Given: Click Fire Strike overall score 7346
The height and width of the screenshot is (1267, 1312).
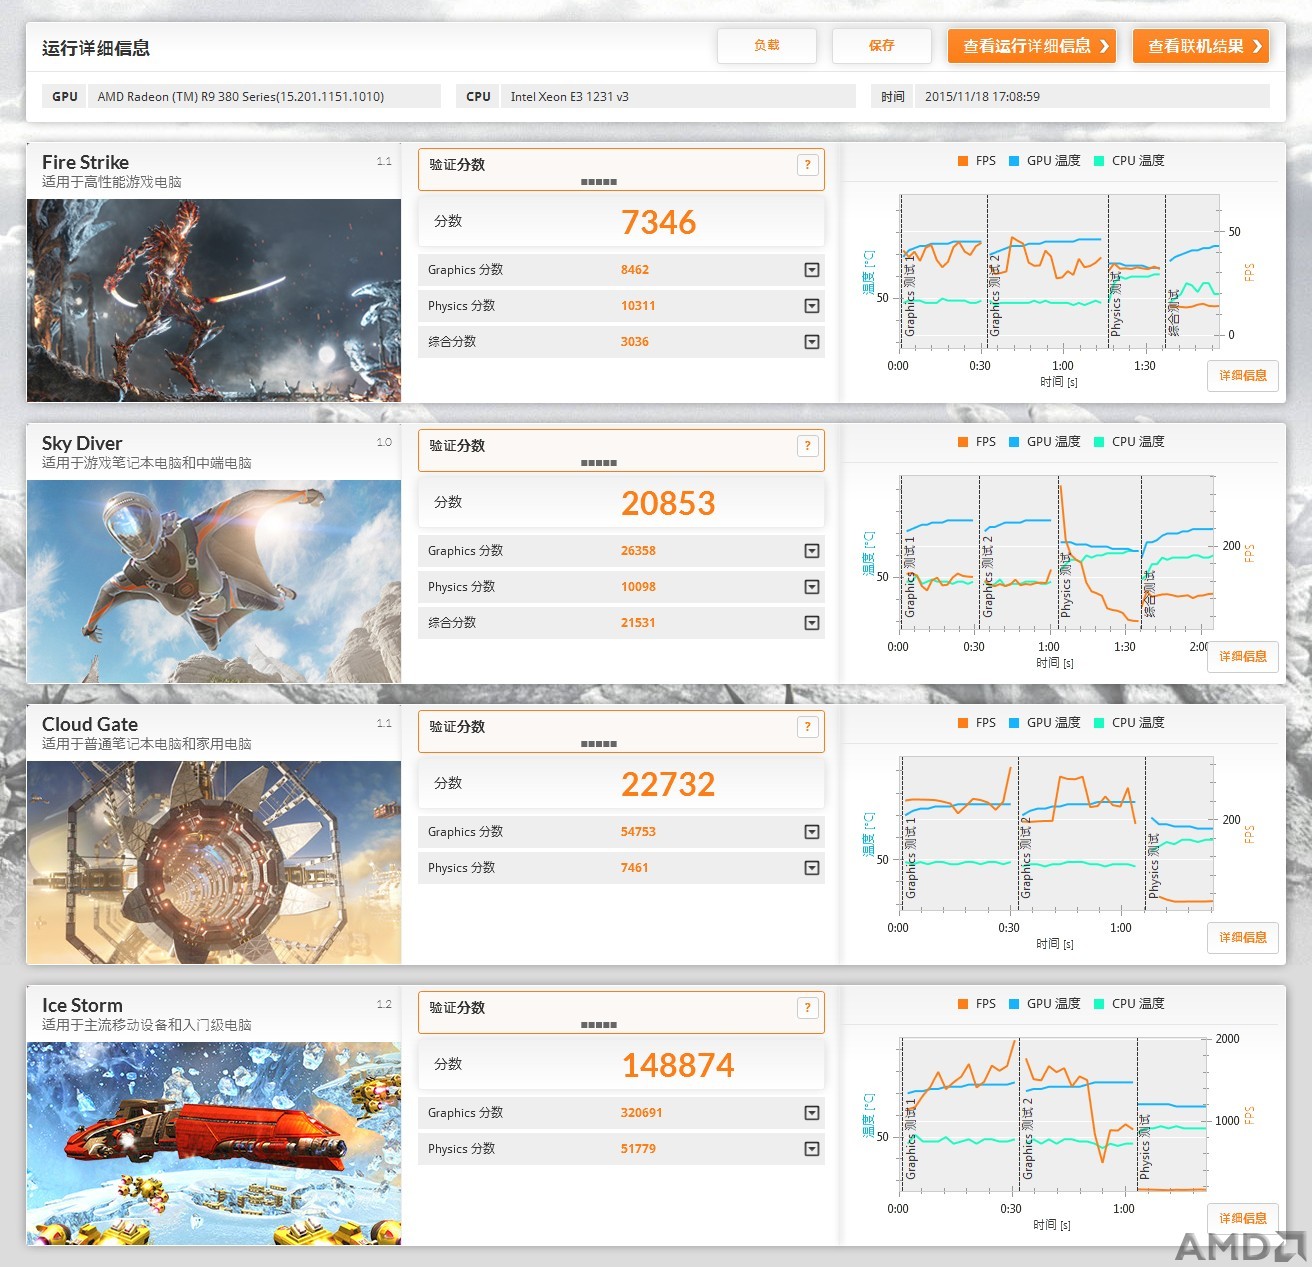Looking at the screenshot, I should point(658,222).
